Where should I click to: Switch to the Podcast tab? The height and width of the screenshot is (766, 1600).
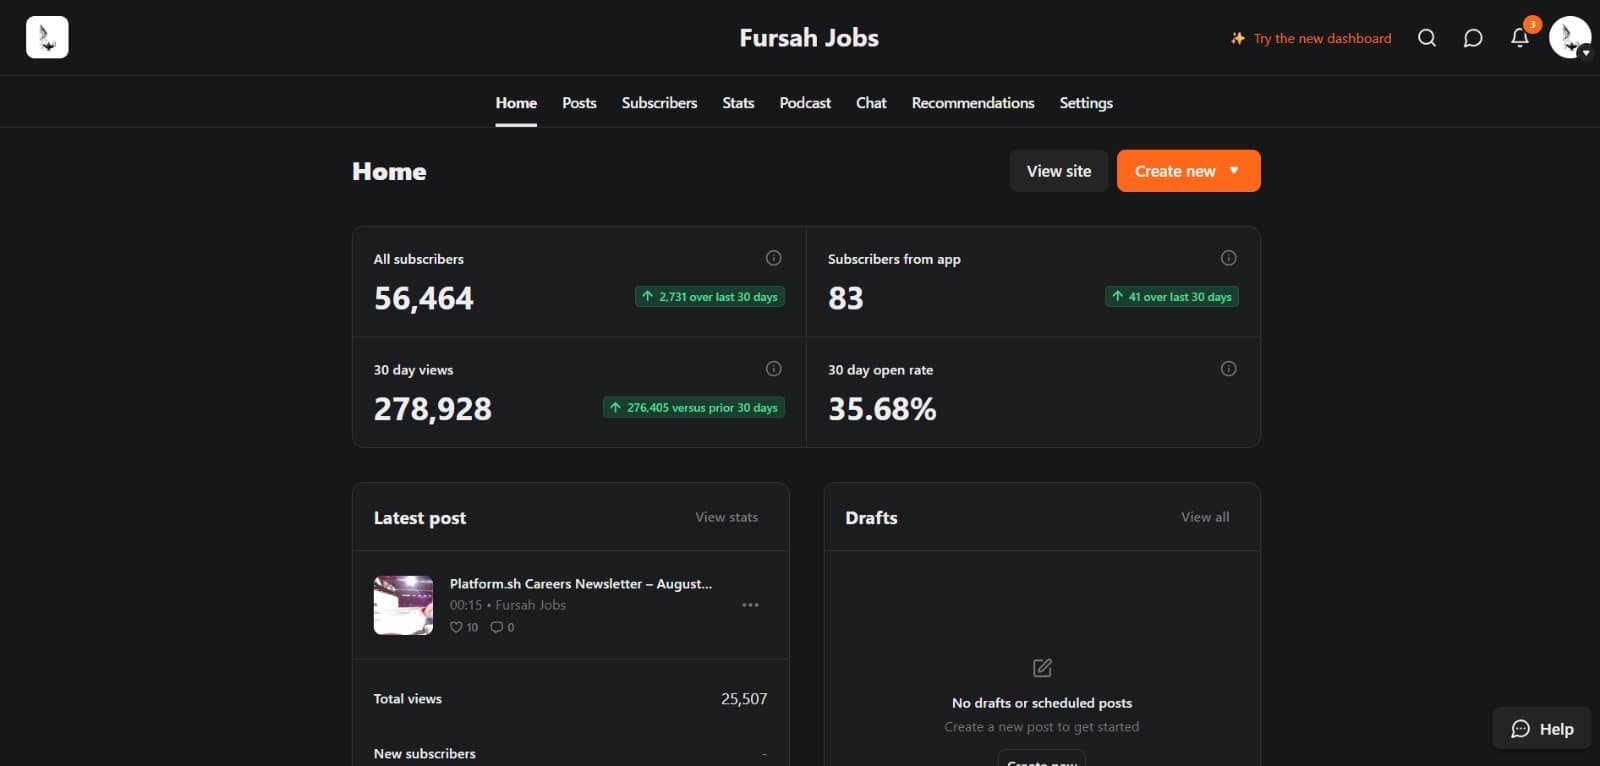[805, 103]
